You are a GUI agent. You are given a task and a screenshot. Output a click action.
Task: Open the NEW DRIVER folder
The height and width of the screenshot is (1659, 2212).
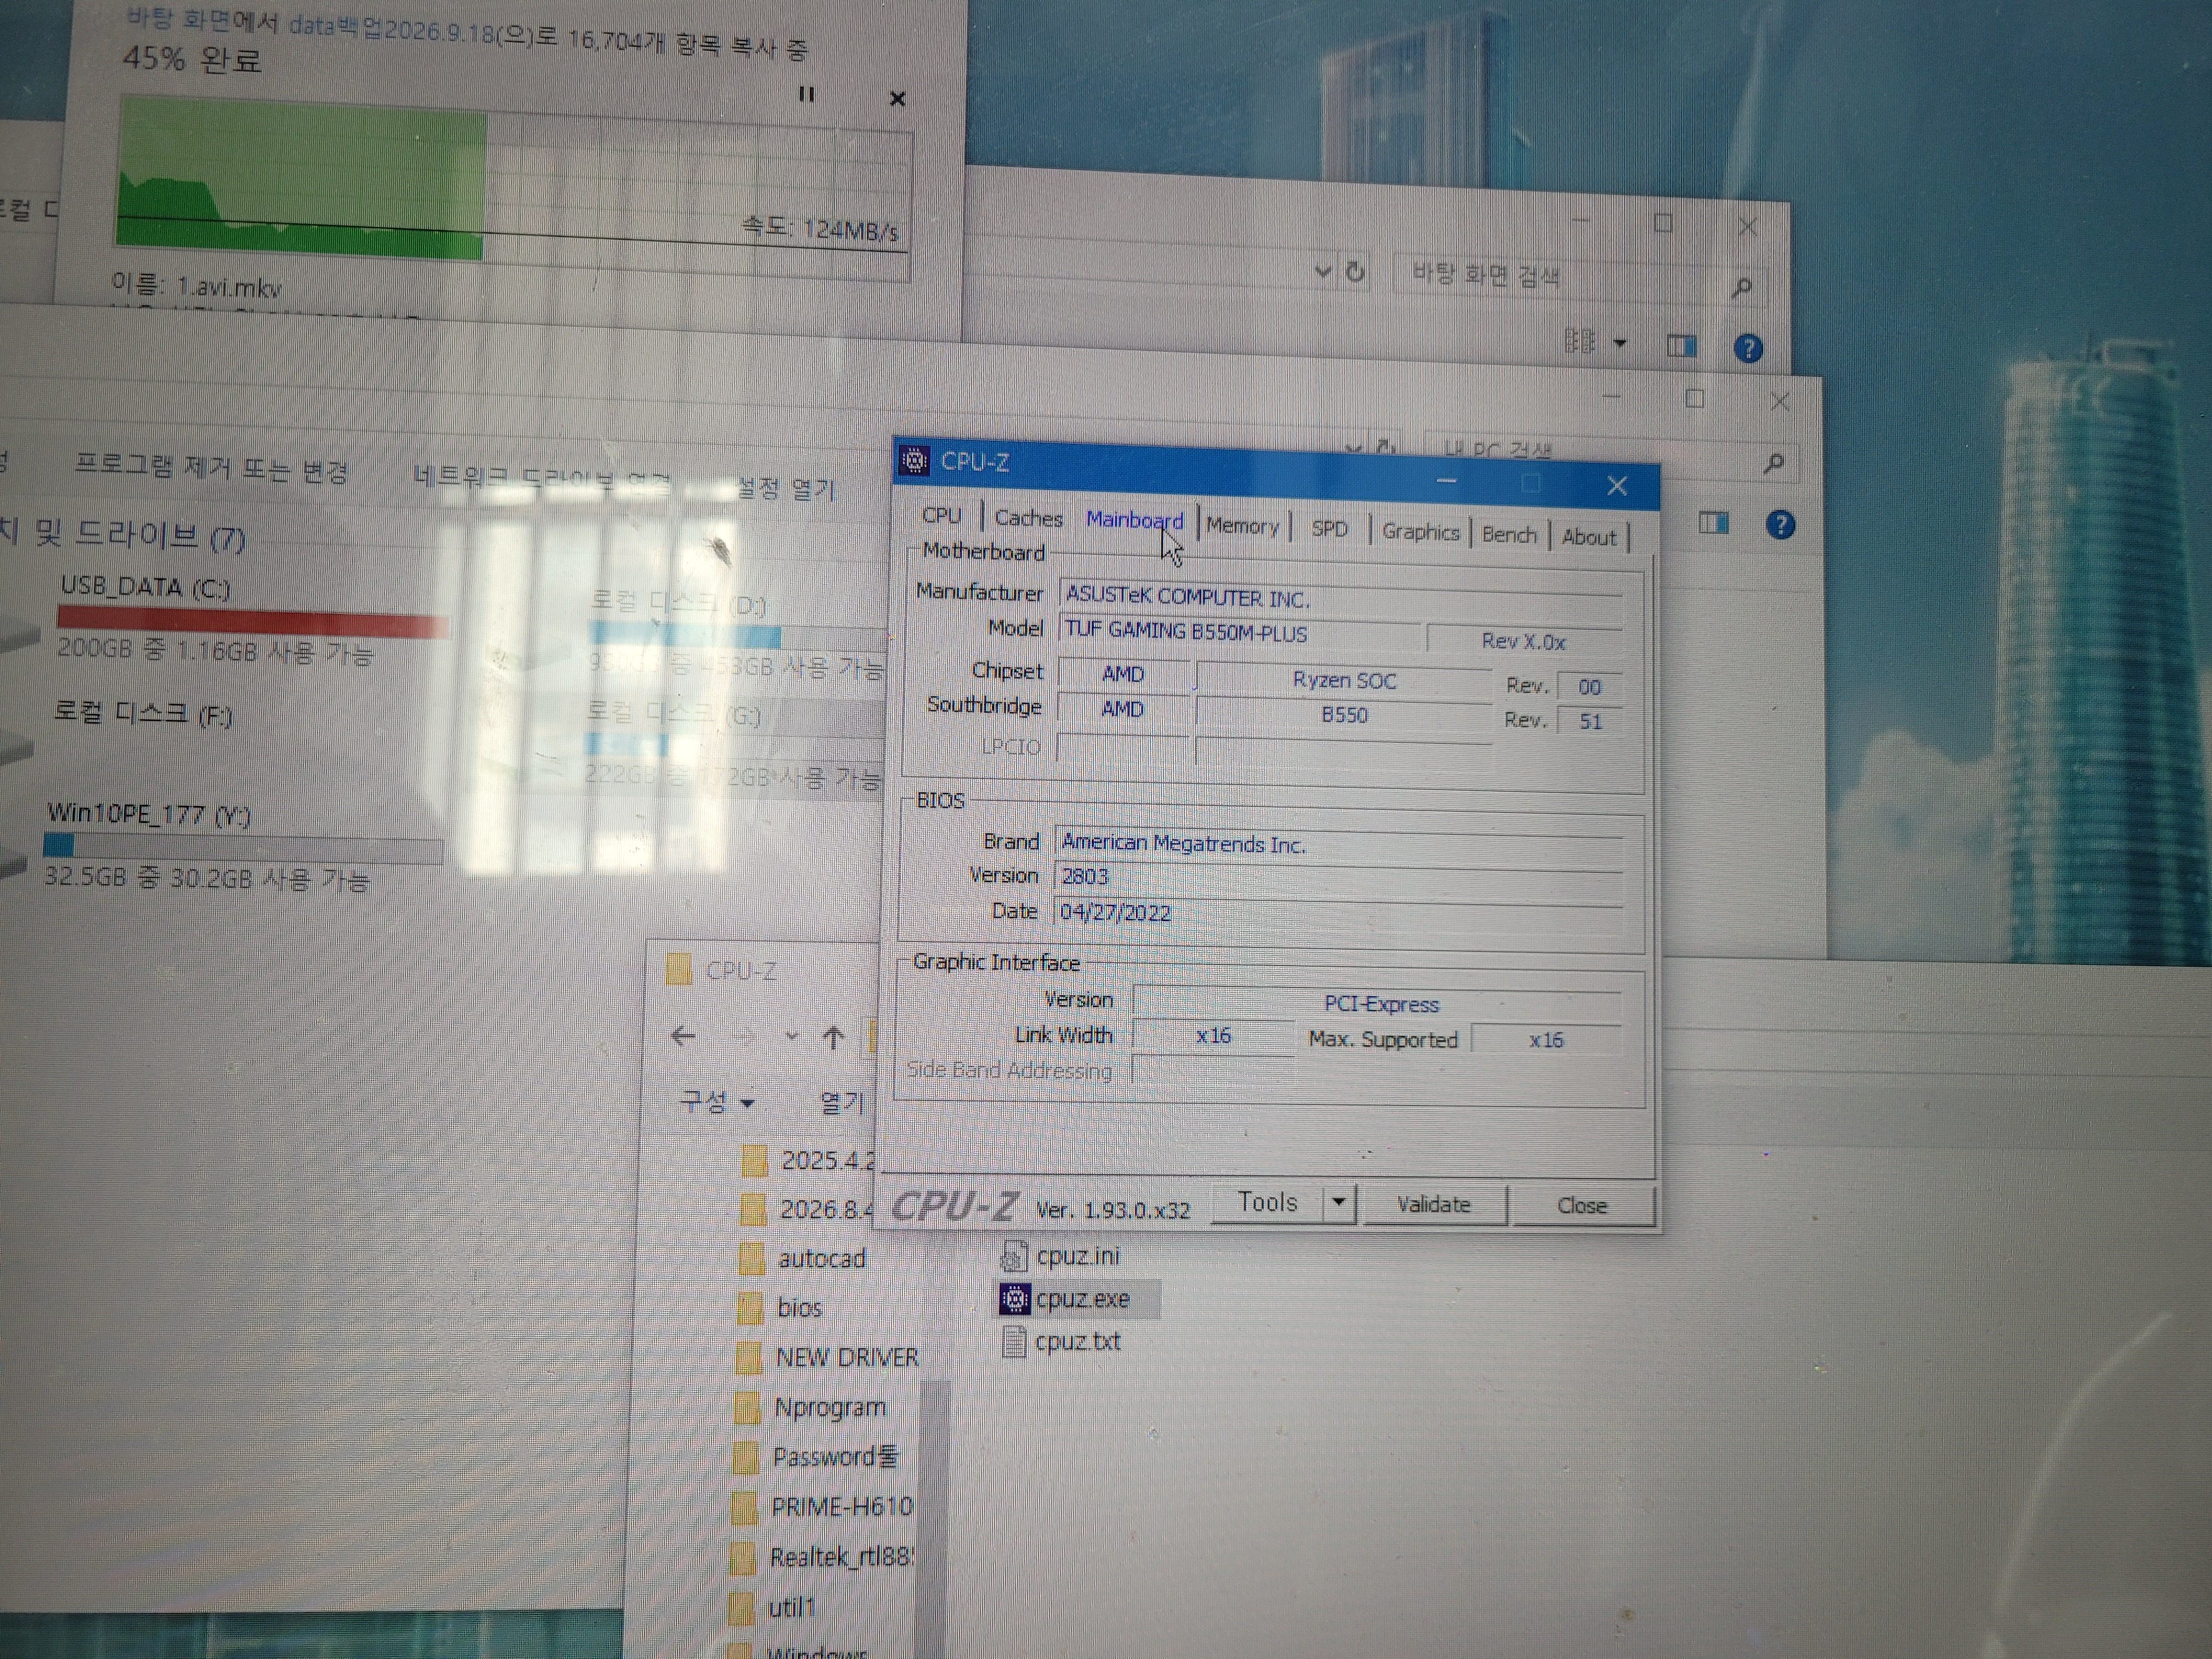pos(827,1357)
